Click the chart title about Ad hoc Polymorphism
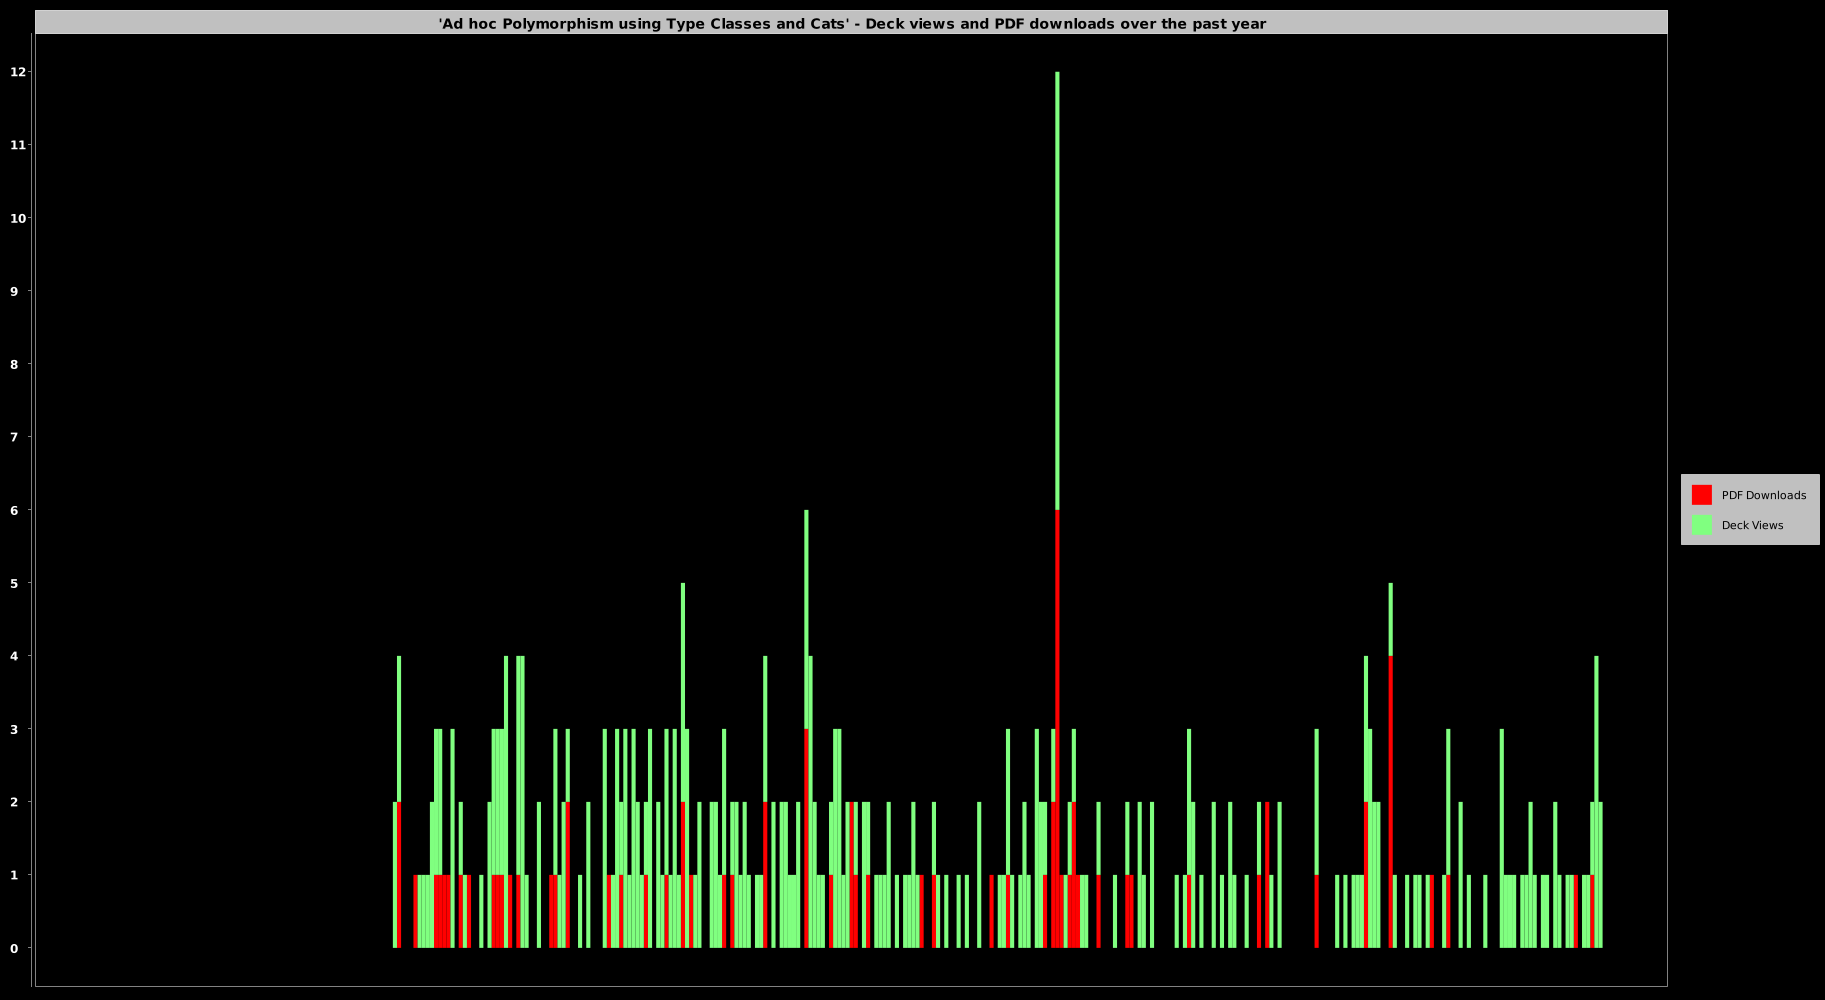This screenshot has height=1000, width=1825. tap(852, 24)
